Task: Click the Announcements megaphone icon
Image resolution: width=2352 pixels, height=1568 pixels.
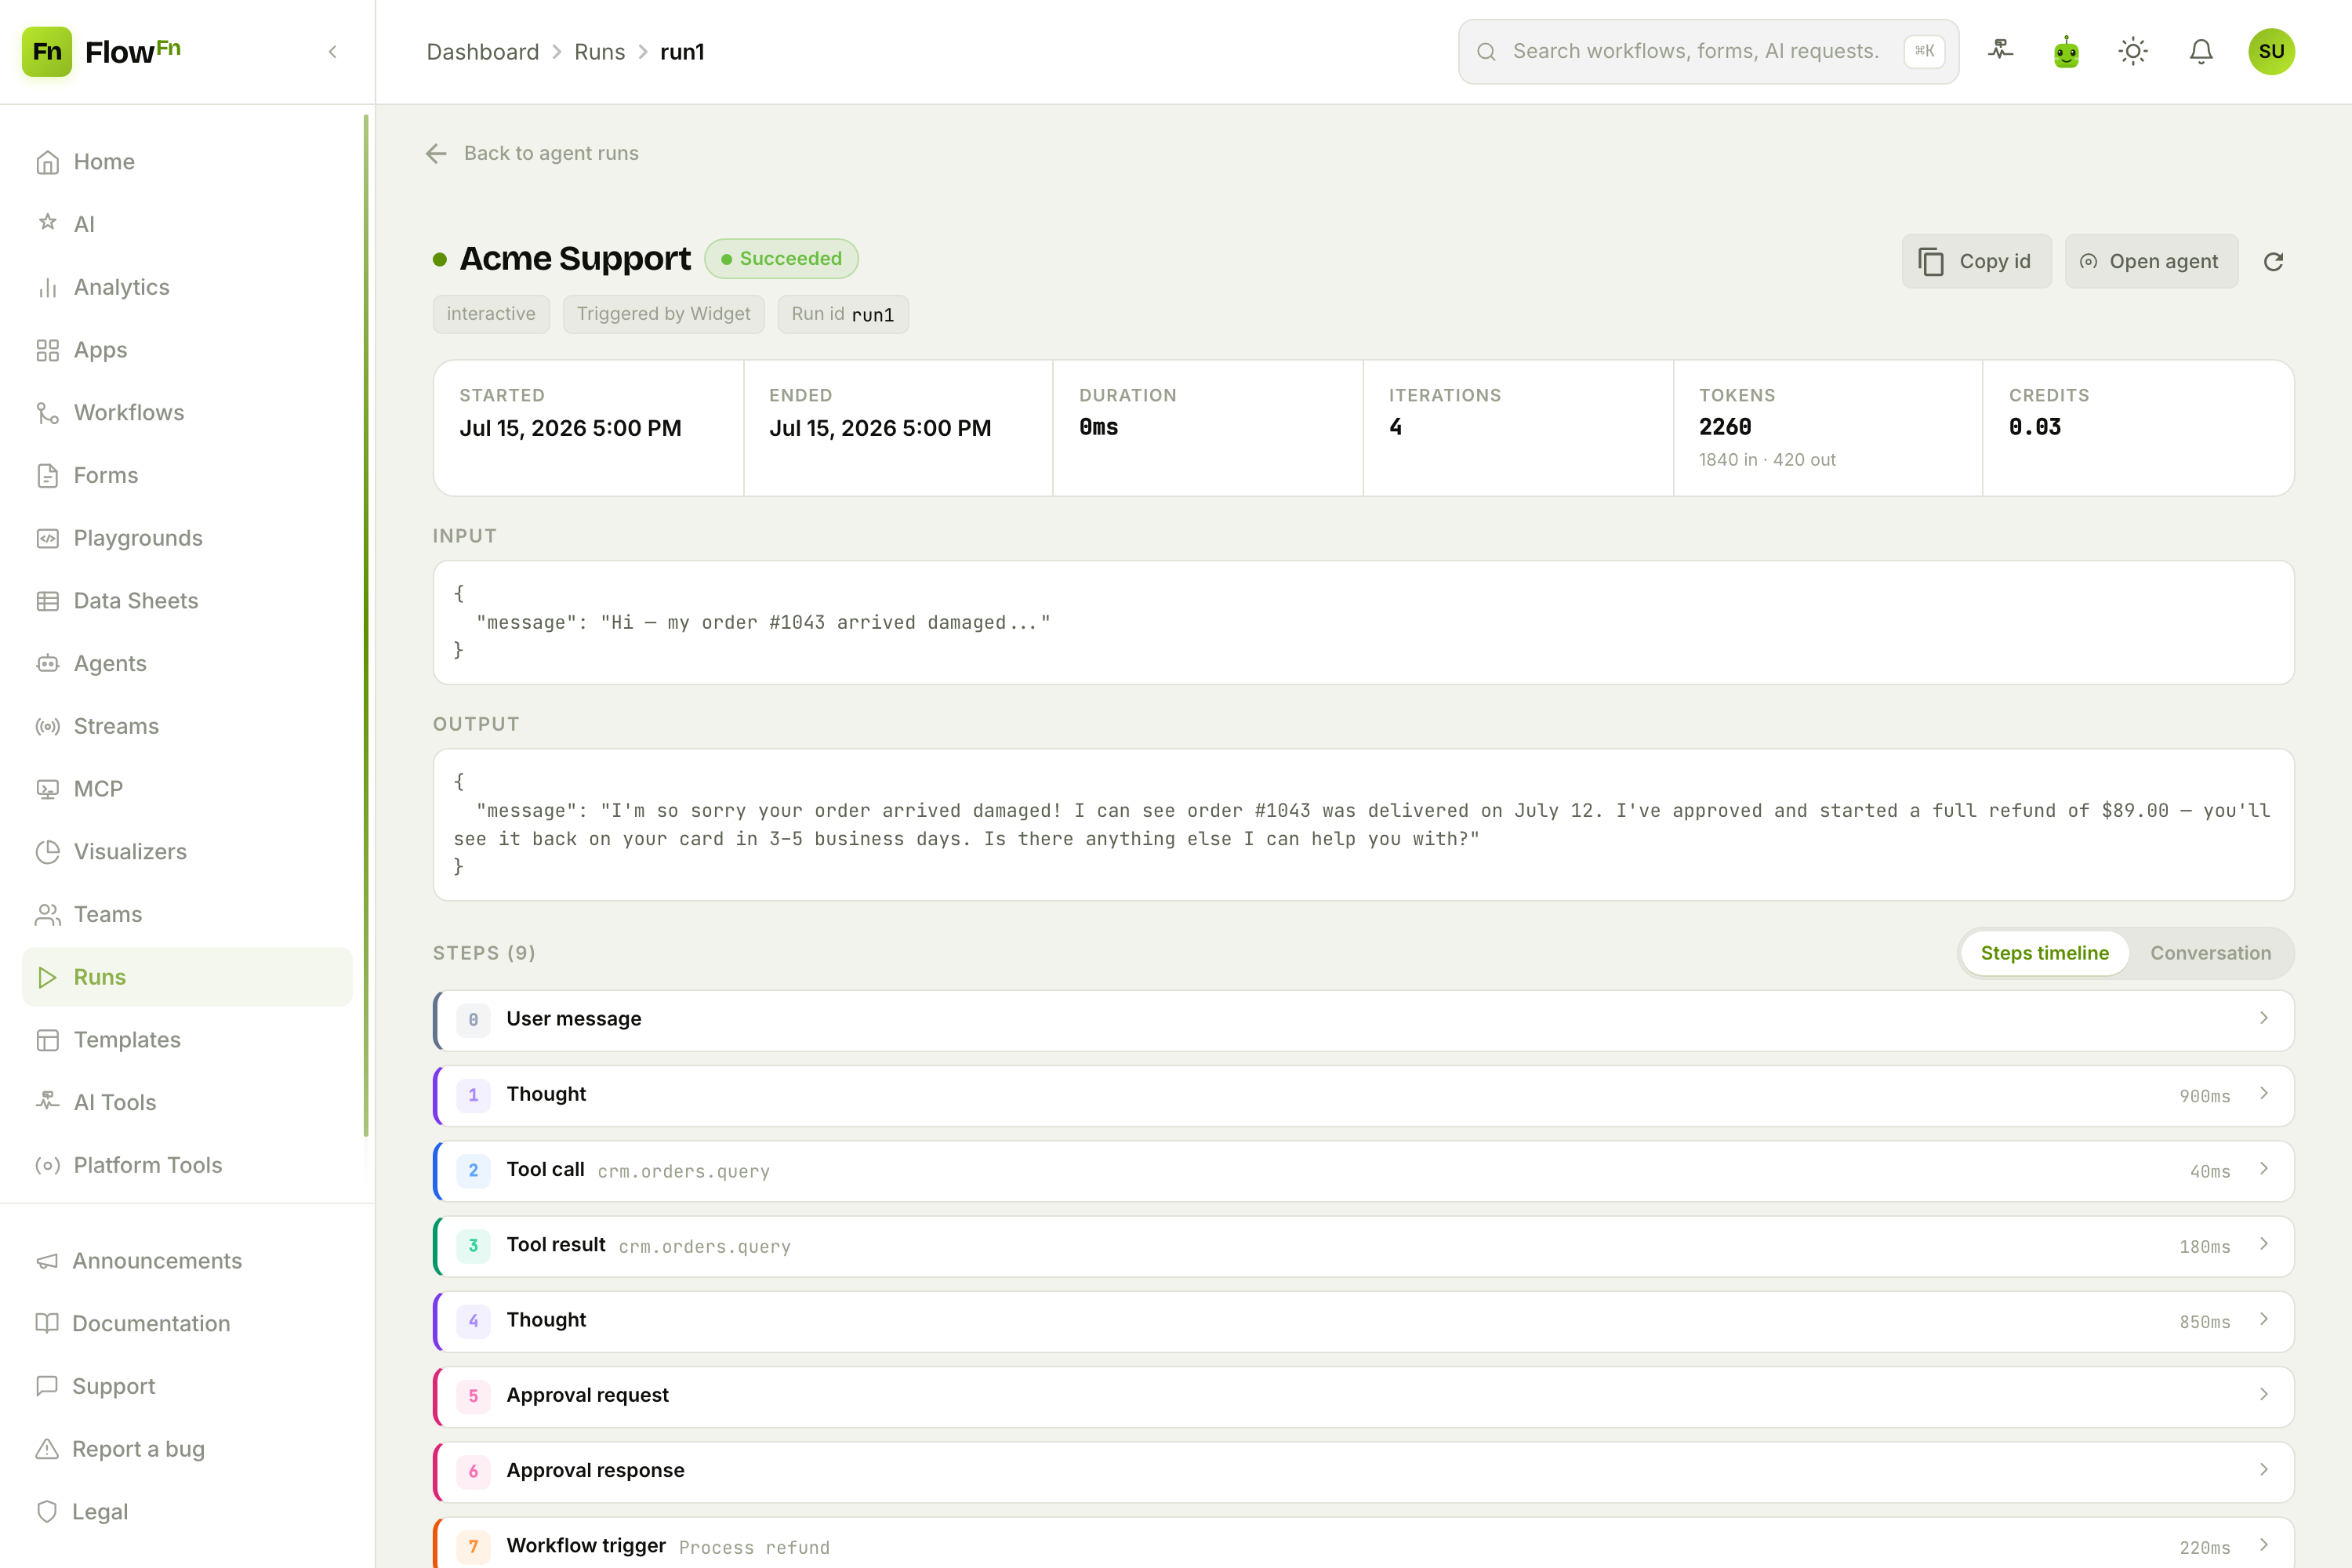Action: (47, 1261)
